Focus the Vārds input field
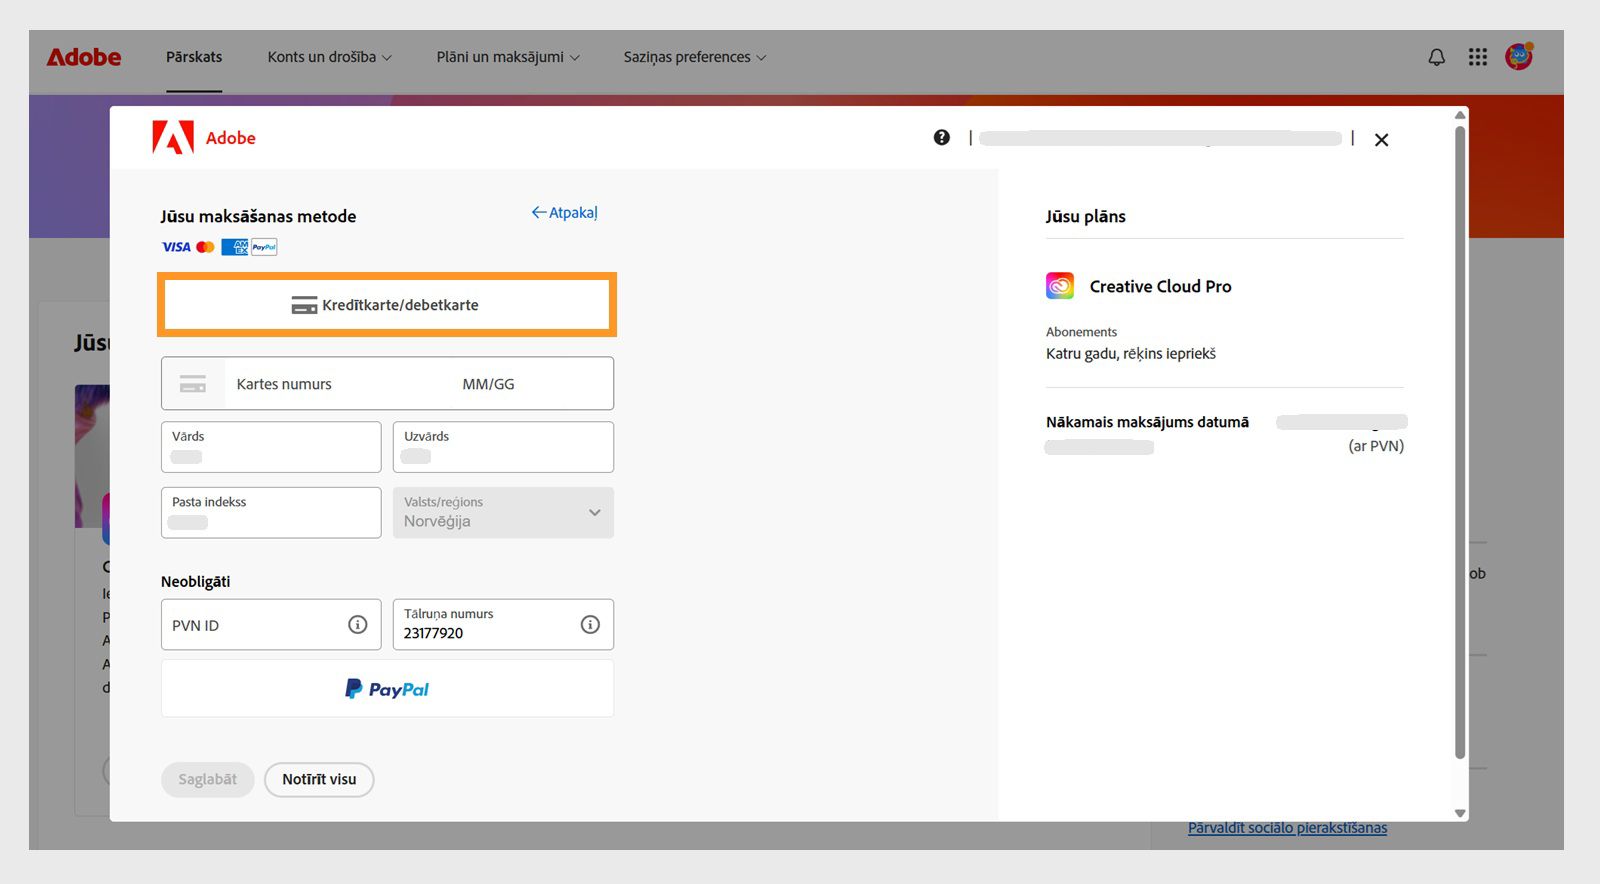Image resolution: width=1600 pixels, height=884 pixels. (271, 447)
